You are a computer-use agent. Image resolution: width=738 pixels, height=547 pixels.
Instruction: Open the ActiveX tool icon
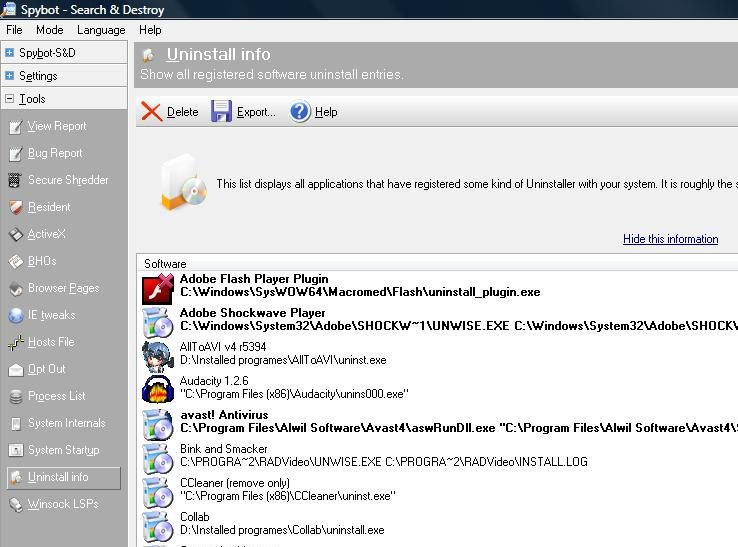pyautogui.click(x=15, y=234)
